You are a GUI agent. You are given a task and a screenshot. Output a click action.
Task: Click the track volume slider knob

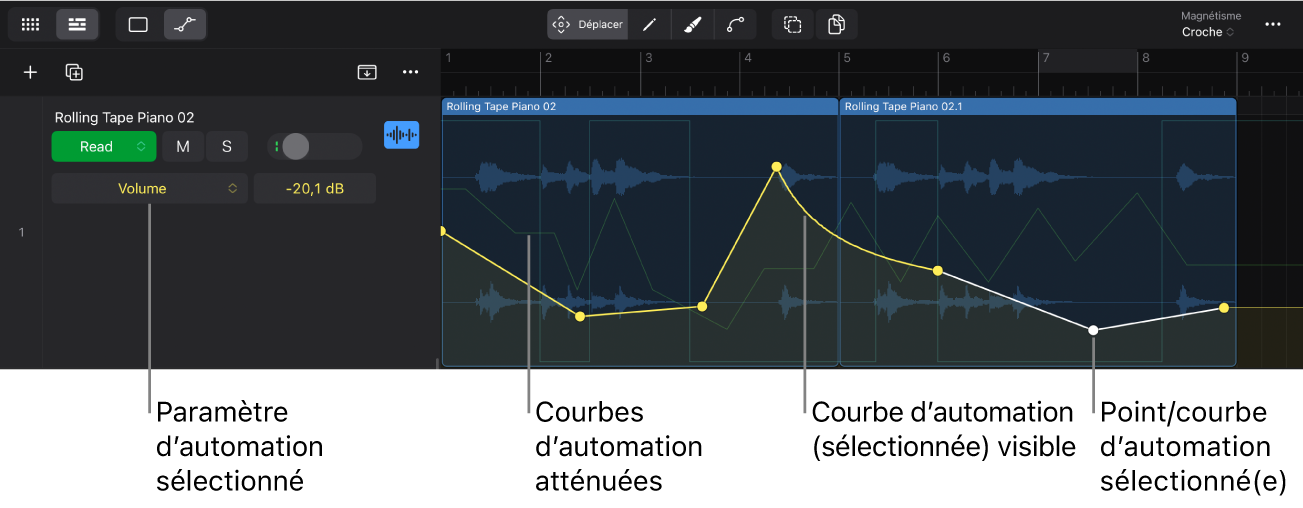(x=295, y=147)
